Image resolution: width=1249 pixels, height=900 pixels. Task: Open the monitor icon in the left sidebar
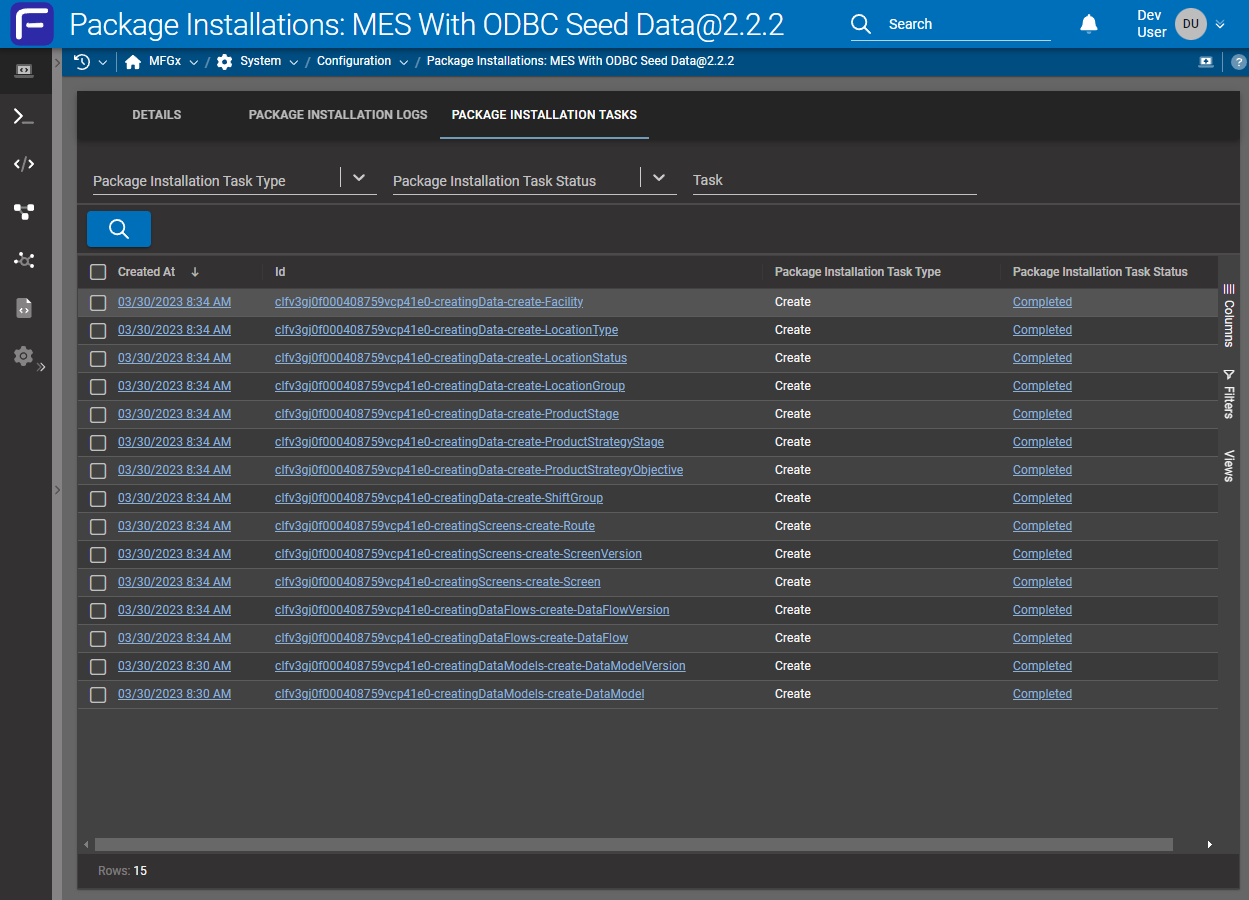(x=24, y=70)
